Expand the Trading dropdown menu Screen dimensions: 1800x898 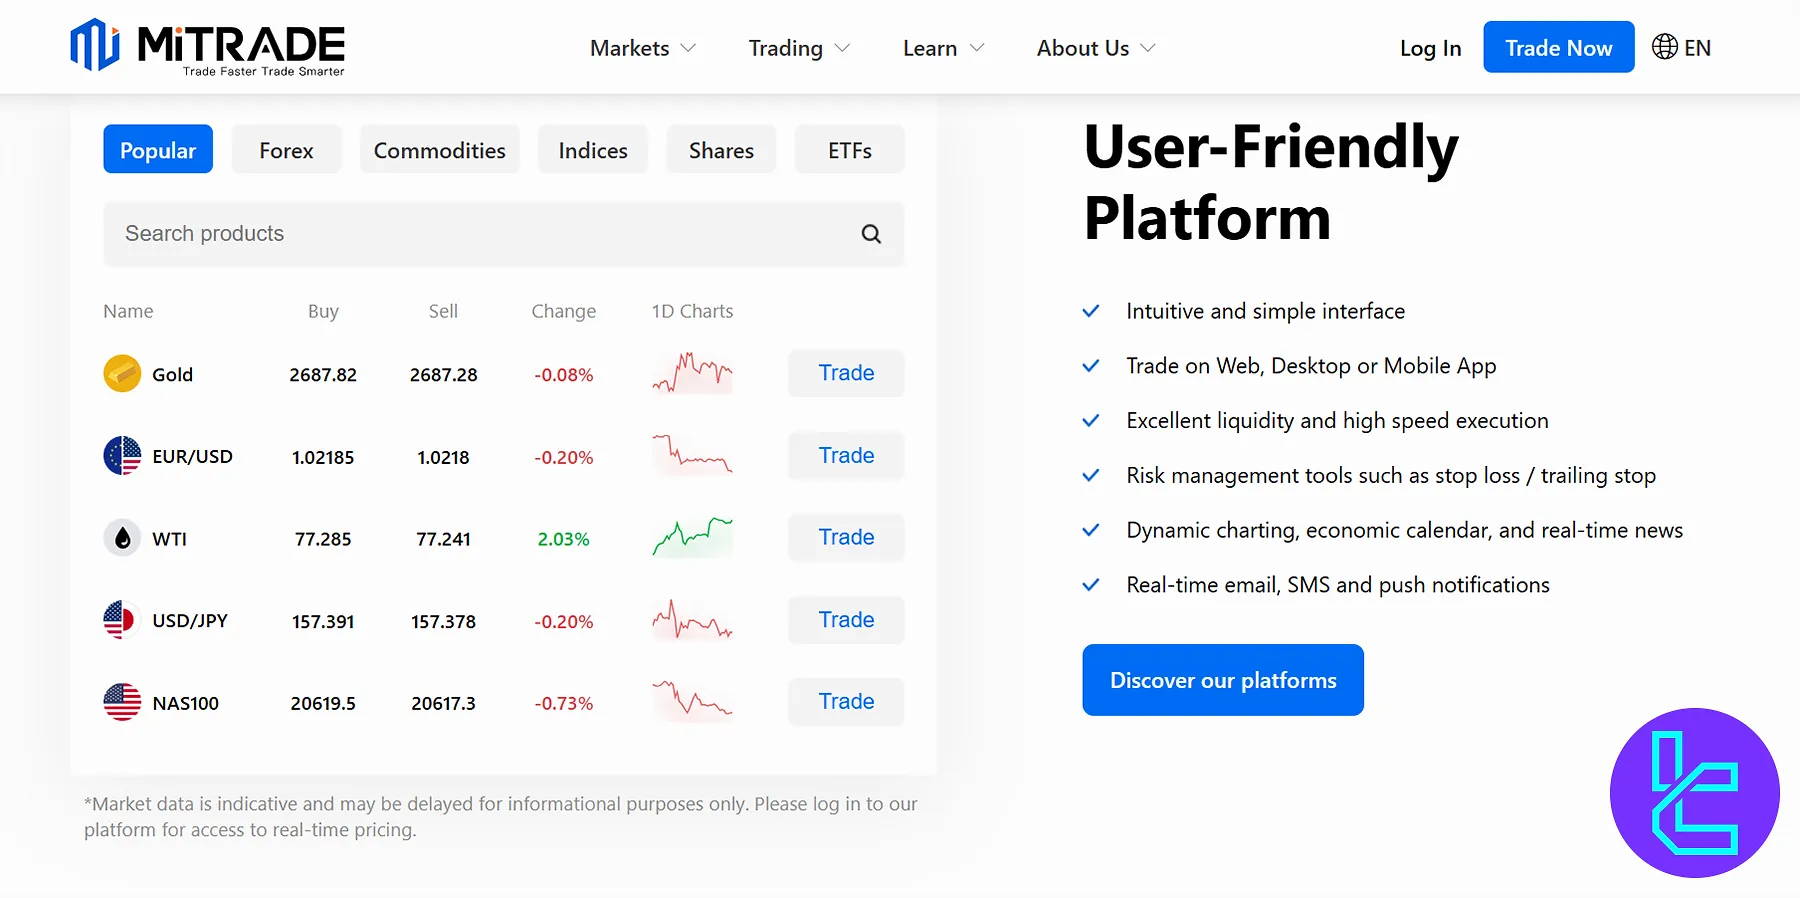tap(799, 48)
